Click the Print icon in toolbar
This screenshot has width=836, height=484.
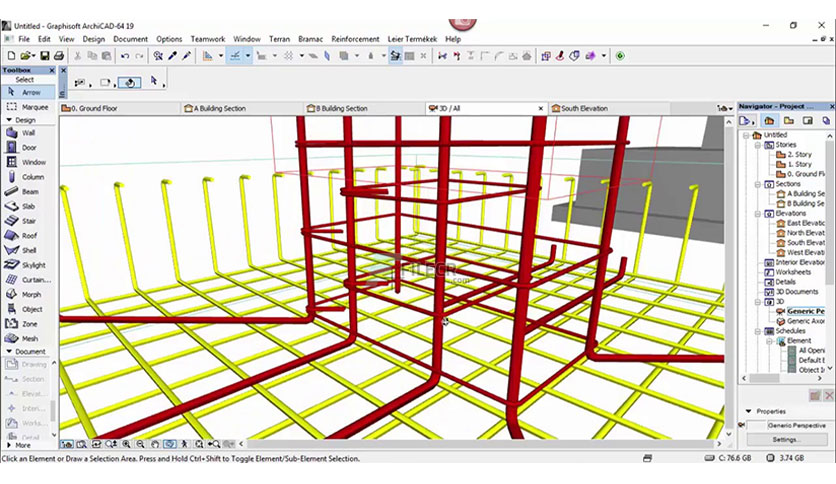pyautogui.click(x=59, y=55)
